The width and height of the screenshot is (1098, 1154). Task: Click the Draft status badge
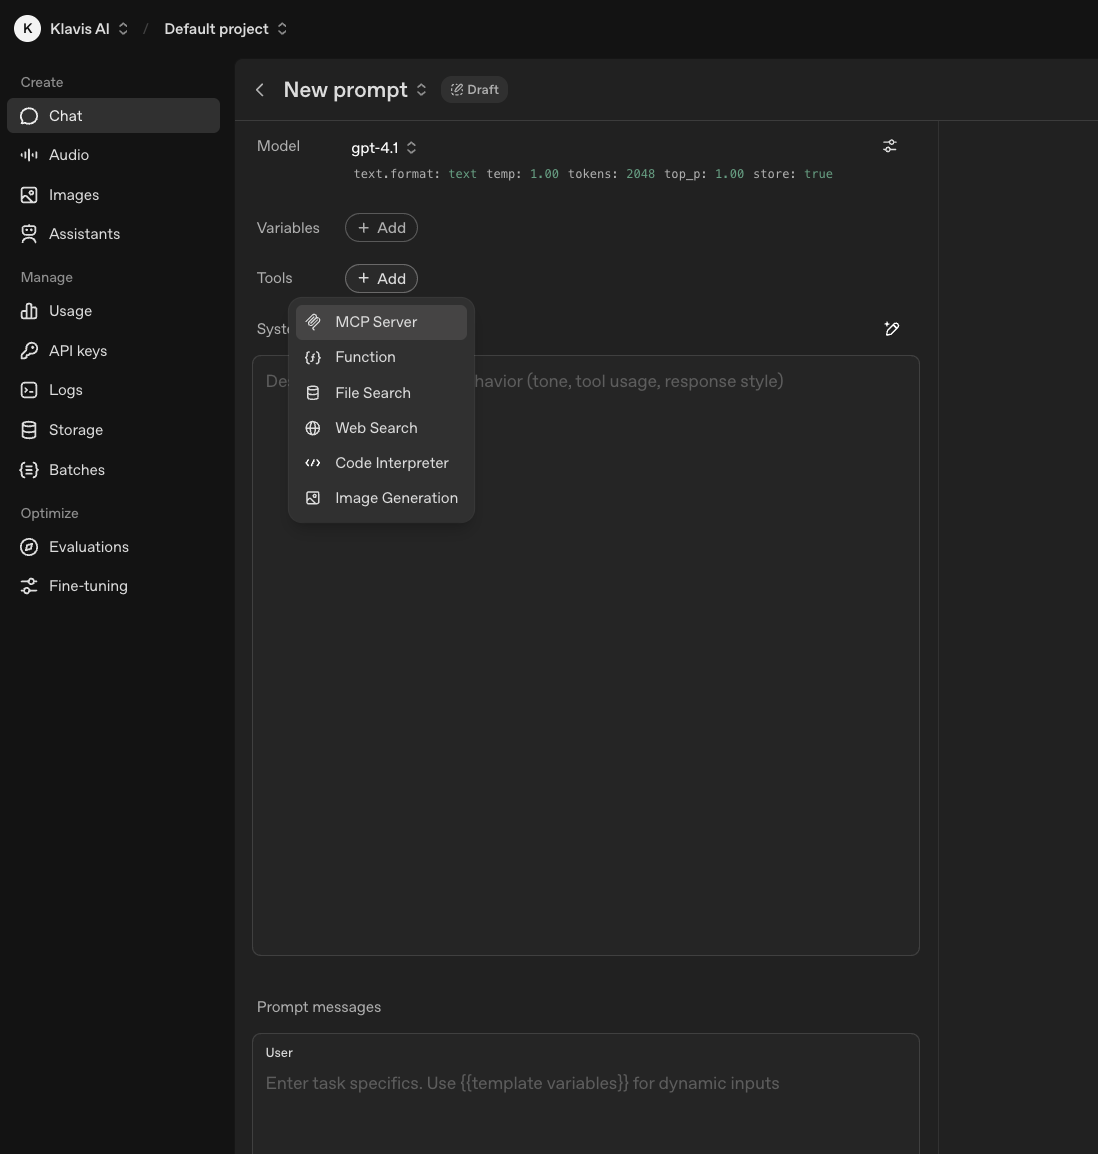click(x=475, y=90)
